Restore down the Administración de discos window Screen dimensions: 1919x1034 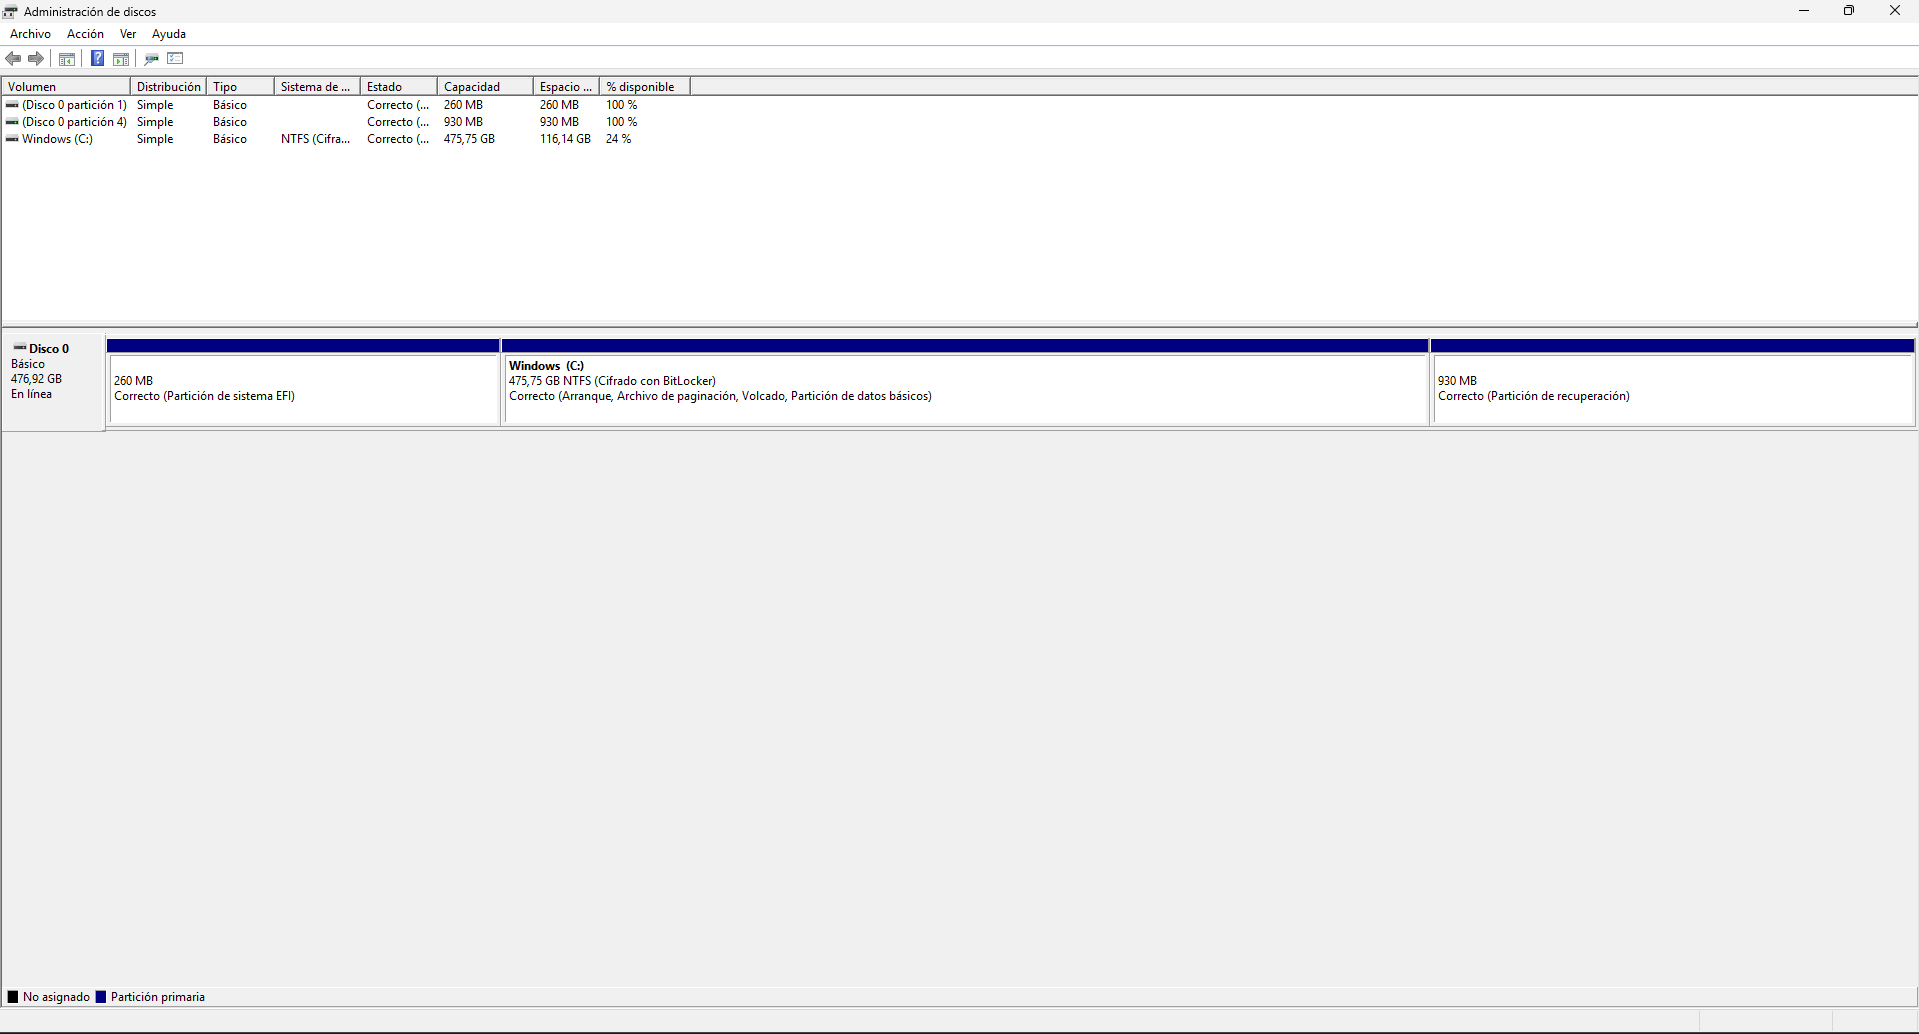click(1849, 11)
